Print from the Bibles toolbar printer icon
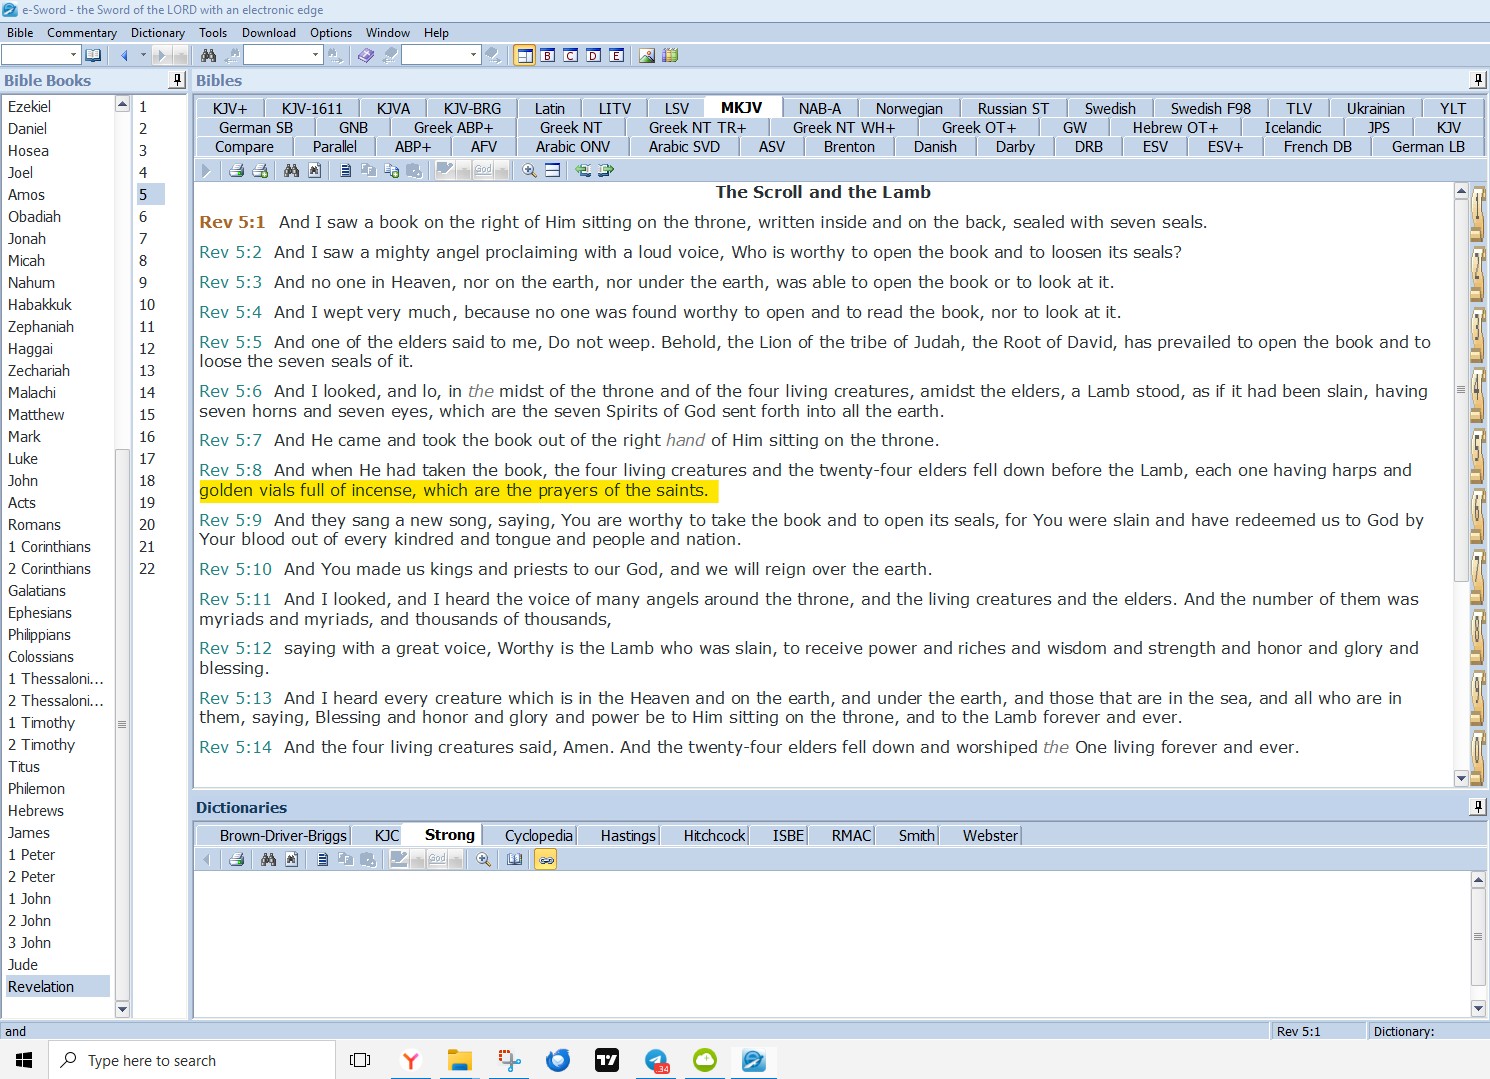Screen dimensions: 1490x1079 coord(236,170)
